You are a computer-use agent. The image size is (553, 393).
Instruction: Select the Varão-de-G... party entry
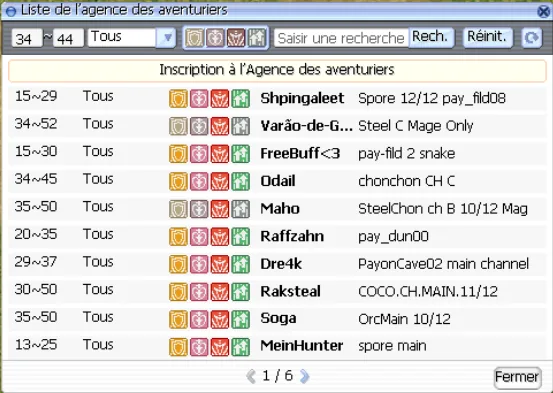(277, 126)
